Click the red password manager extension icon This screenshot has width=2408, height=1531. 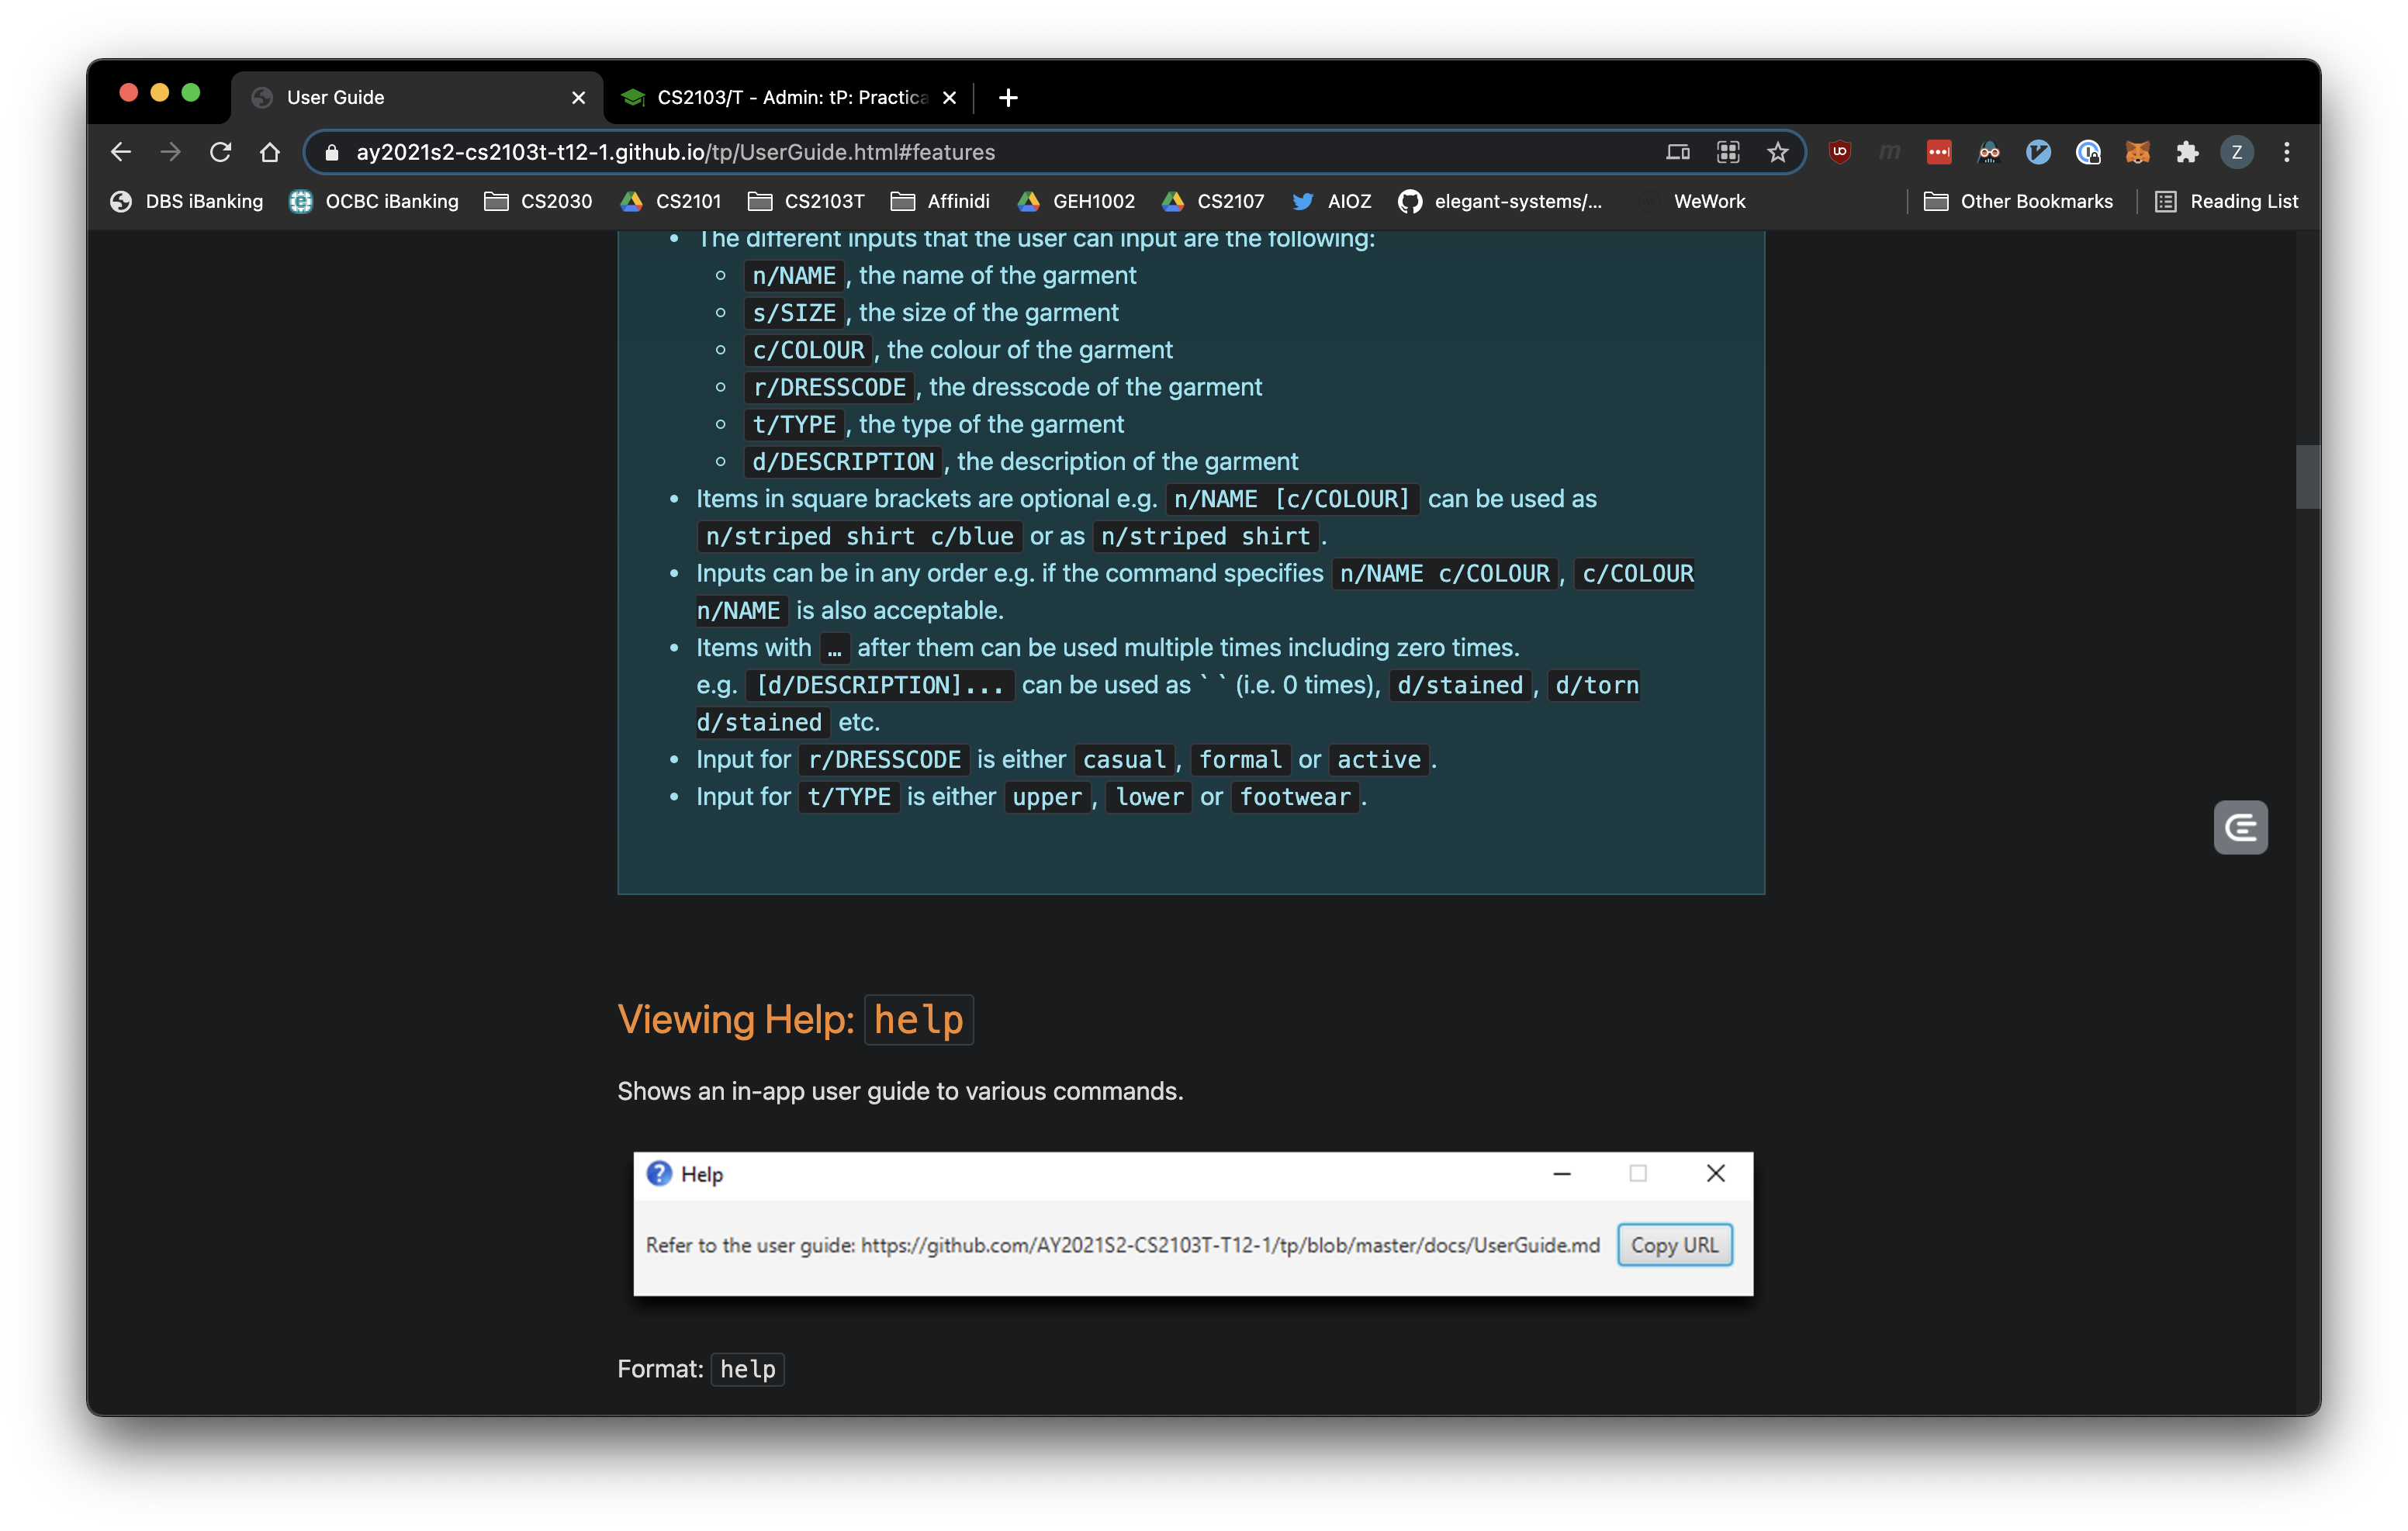(x=1938, y=152)
